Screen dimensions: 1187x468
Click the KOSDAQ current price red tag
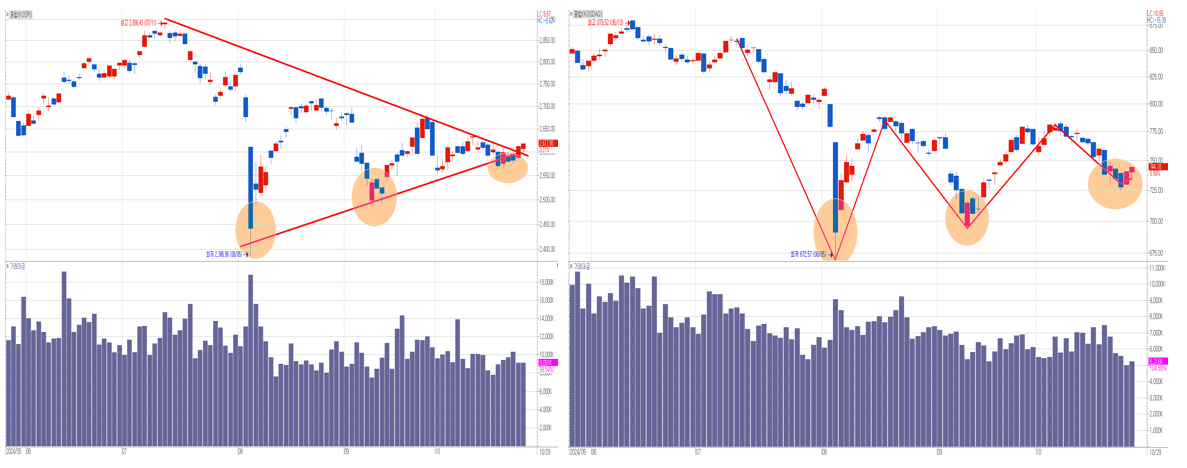1157,167
